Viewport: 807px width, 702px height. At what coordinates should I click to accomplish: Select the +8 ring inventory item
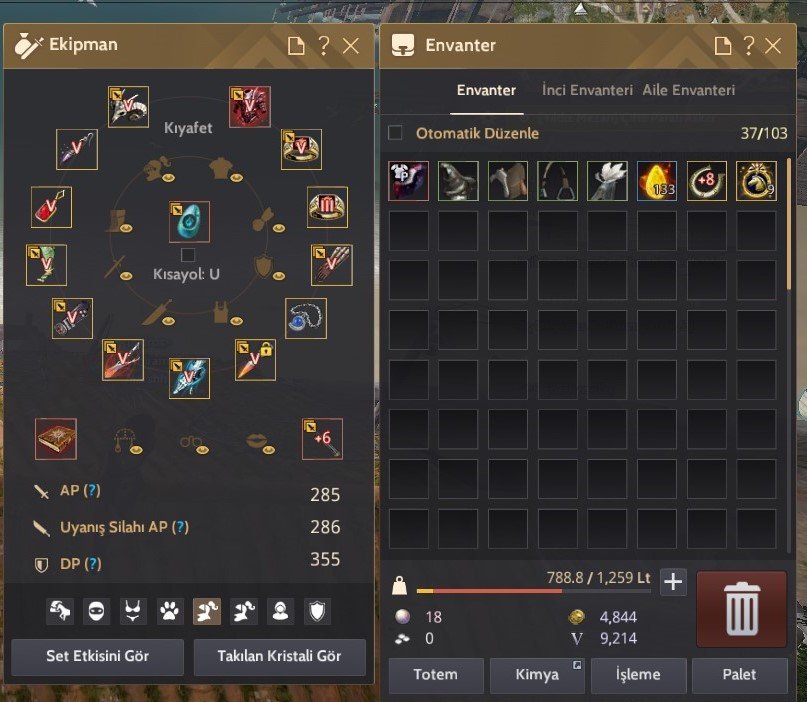[707, 181]
